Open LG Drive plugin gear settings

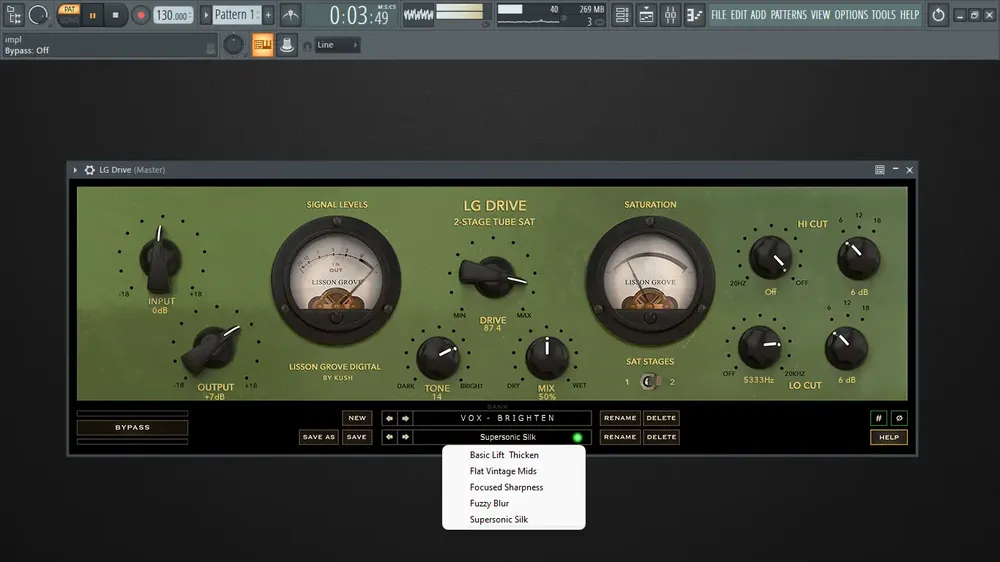coord(89,170)
